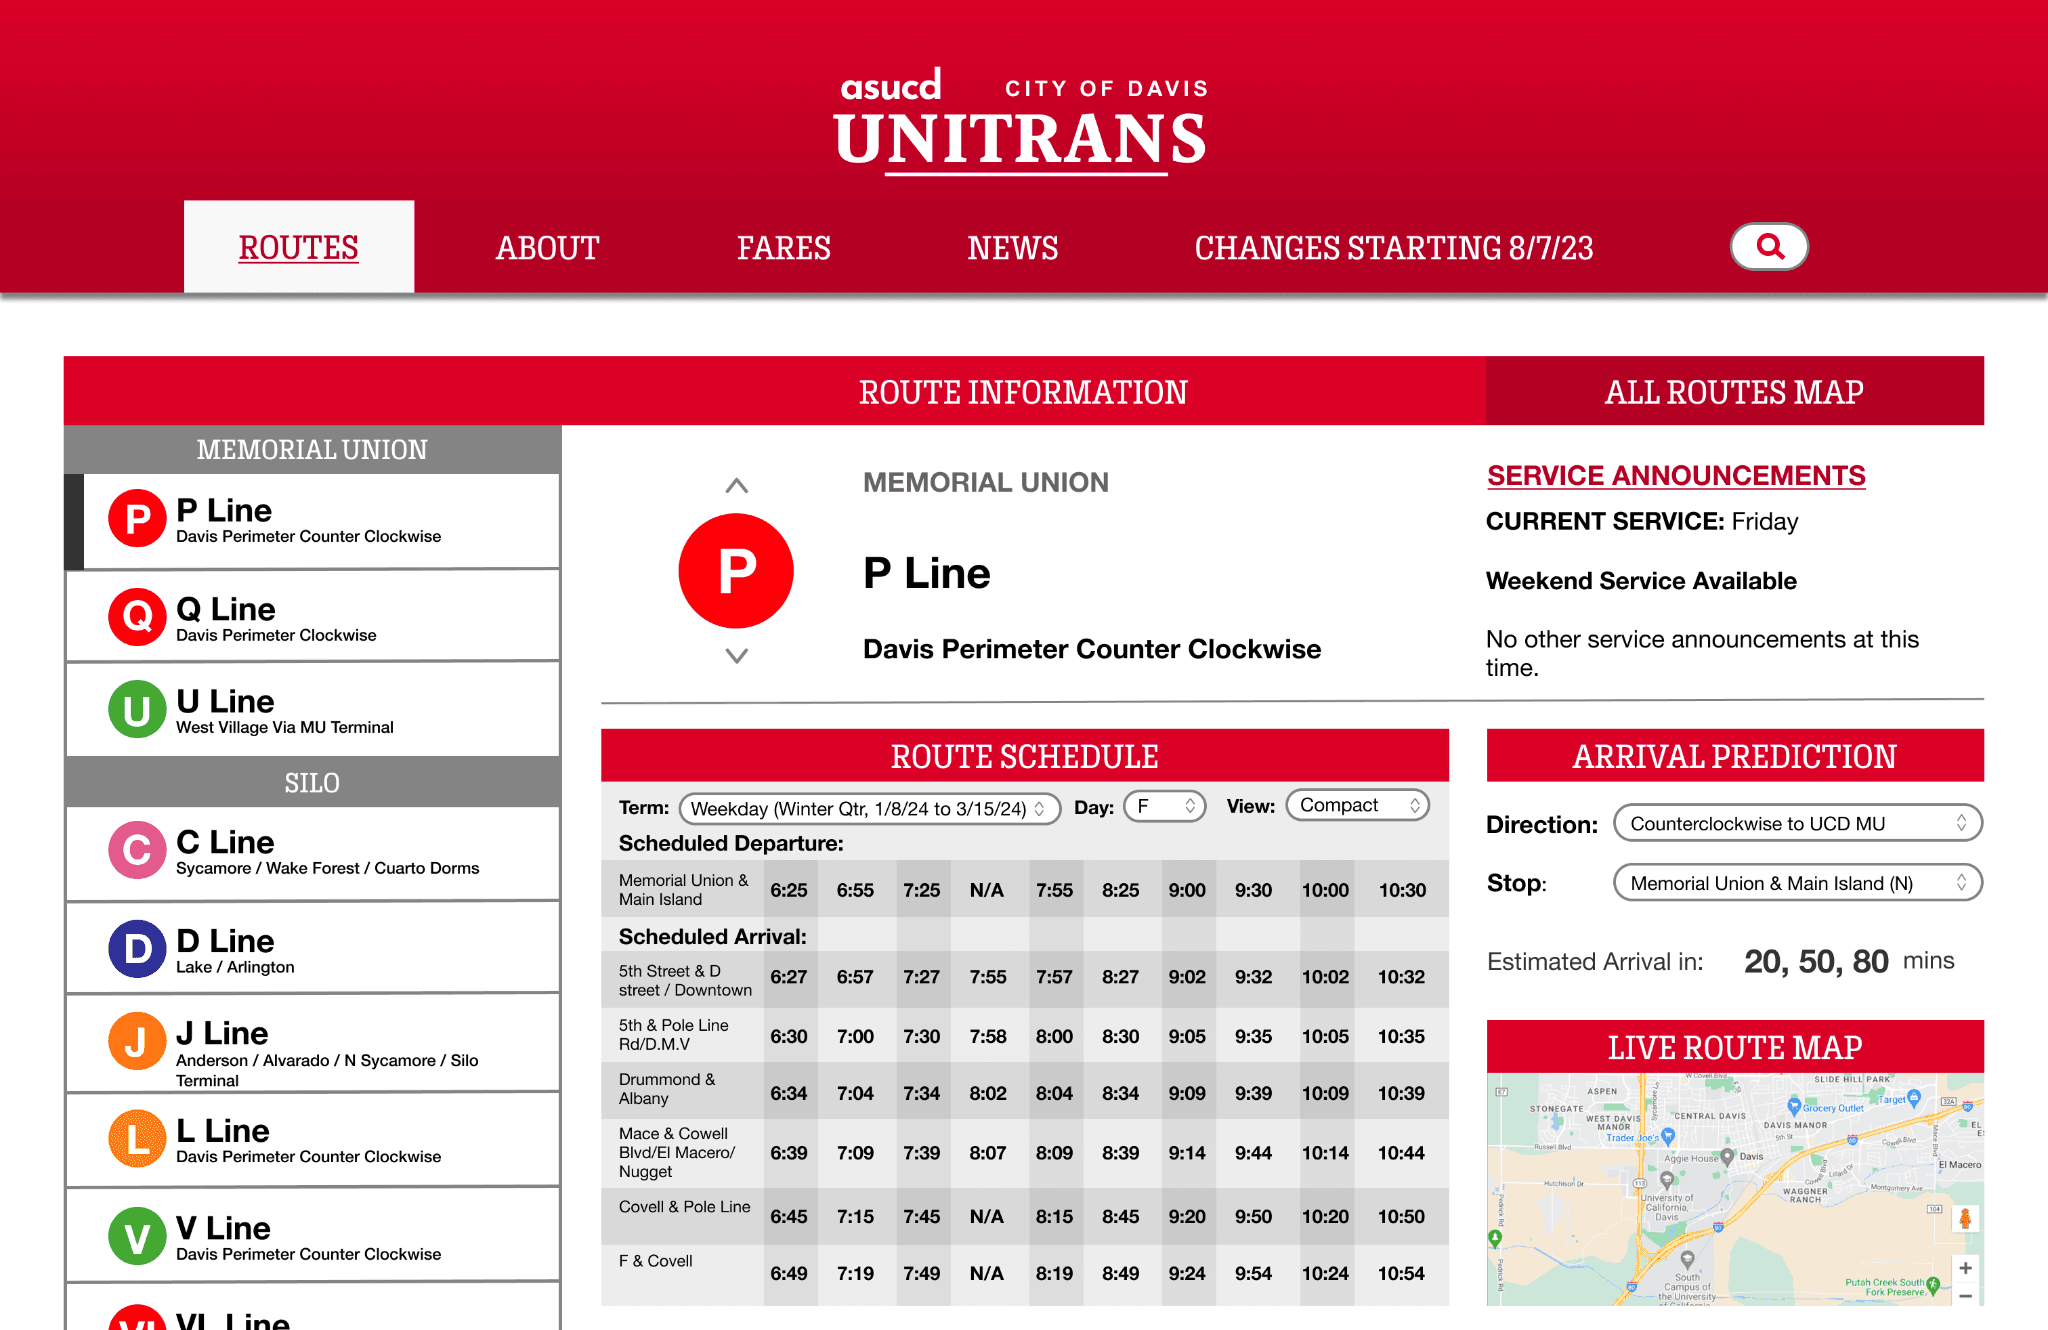Image resolution: width=2048 pixels, height=1330 pixels.
Task: Click the search magnifier button
Action: 1769,246
